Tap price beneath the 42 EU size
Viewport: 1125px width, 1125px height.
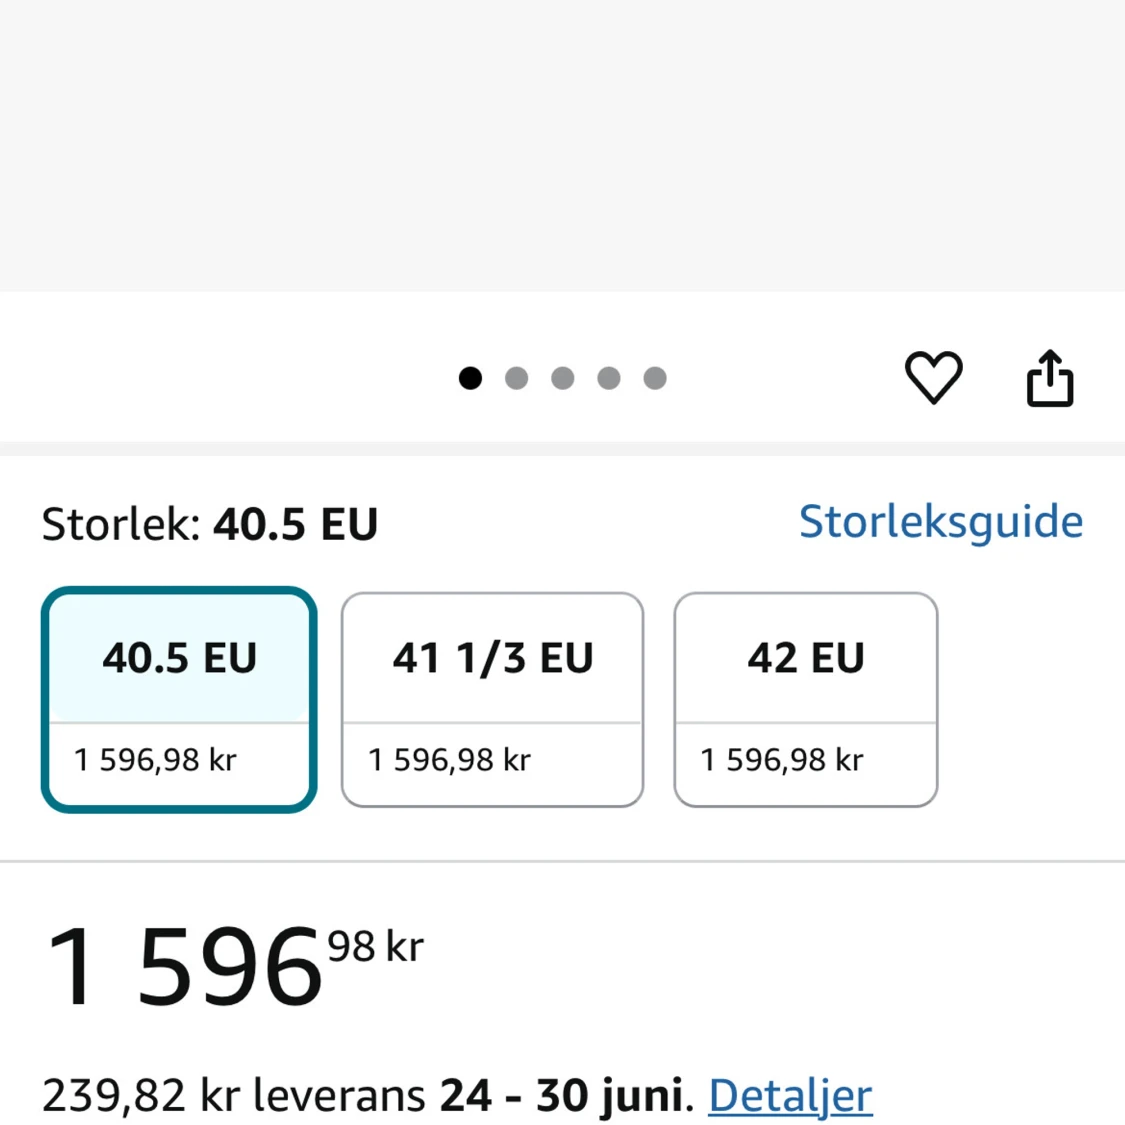[782, 760]
